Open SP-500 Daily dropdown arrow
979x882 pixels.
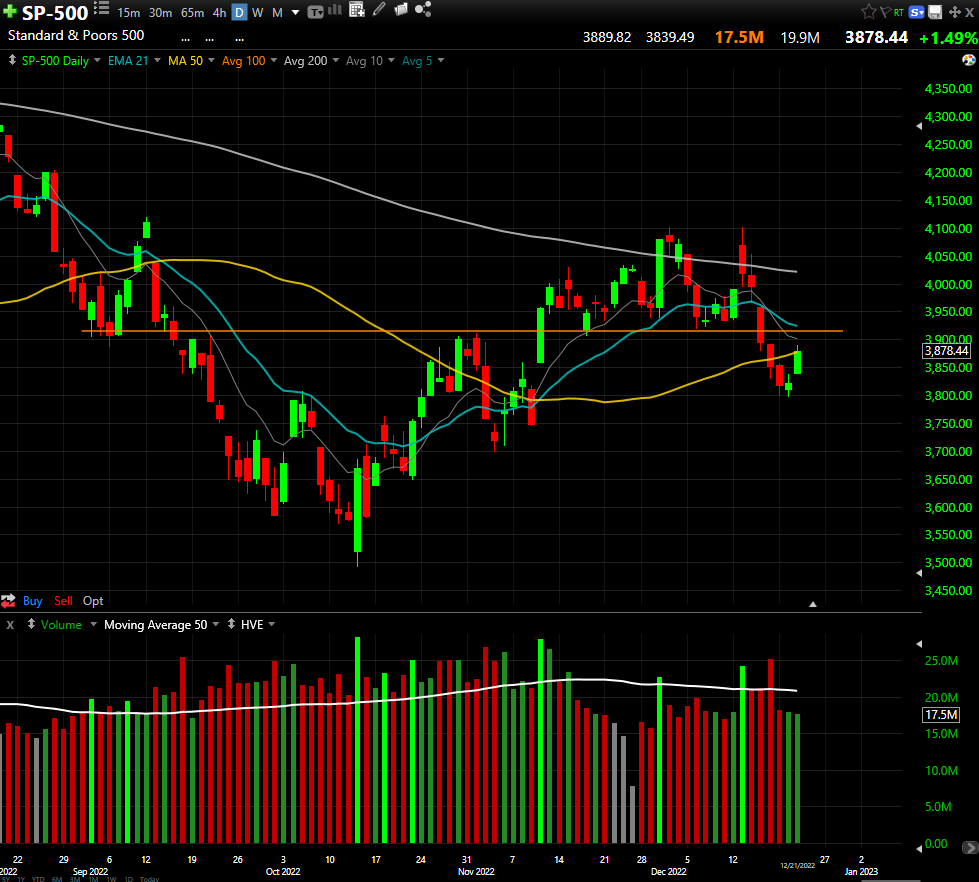[97, 60]
